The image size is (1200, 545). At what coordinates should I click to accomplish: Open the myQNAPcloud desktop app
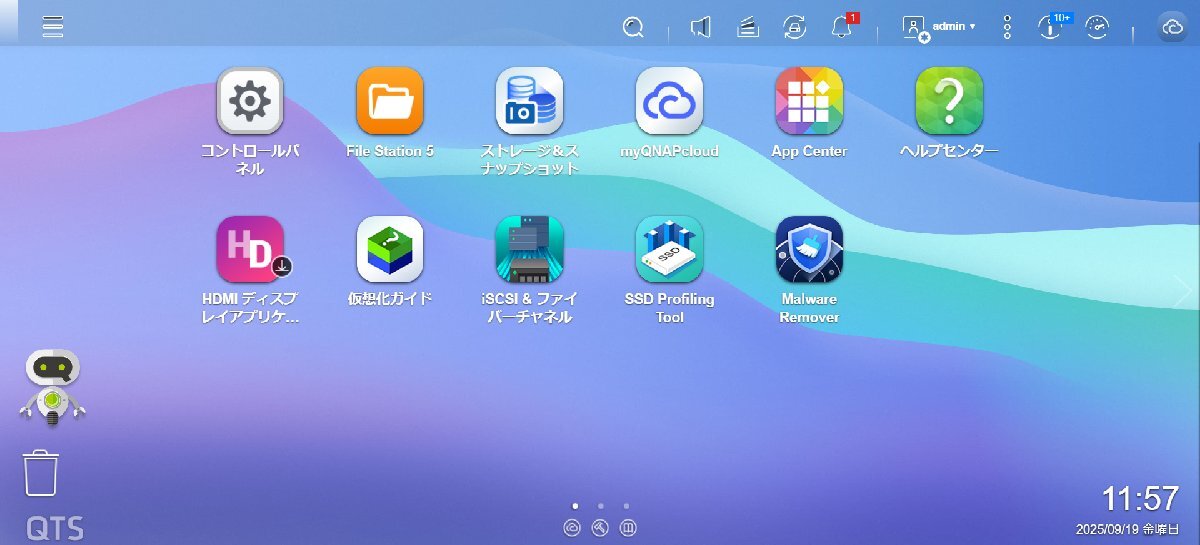[x=670, y=100]
